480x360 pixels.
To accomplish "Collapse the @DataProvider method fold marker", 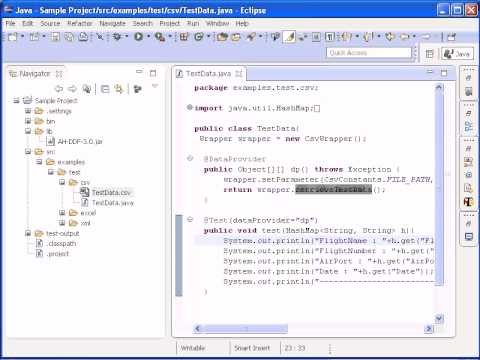I will coord(190,158).
